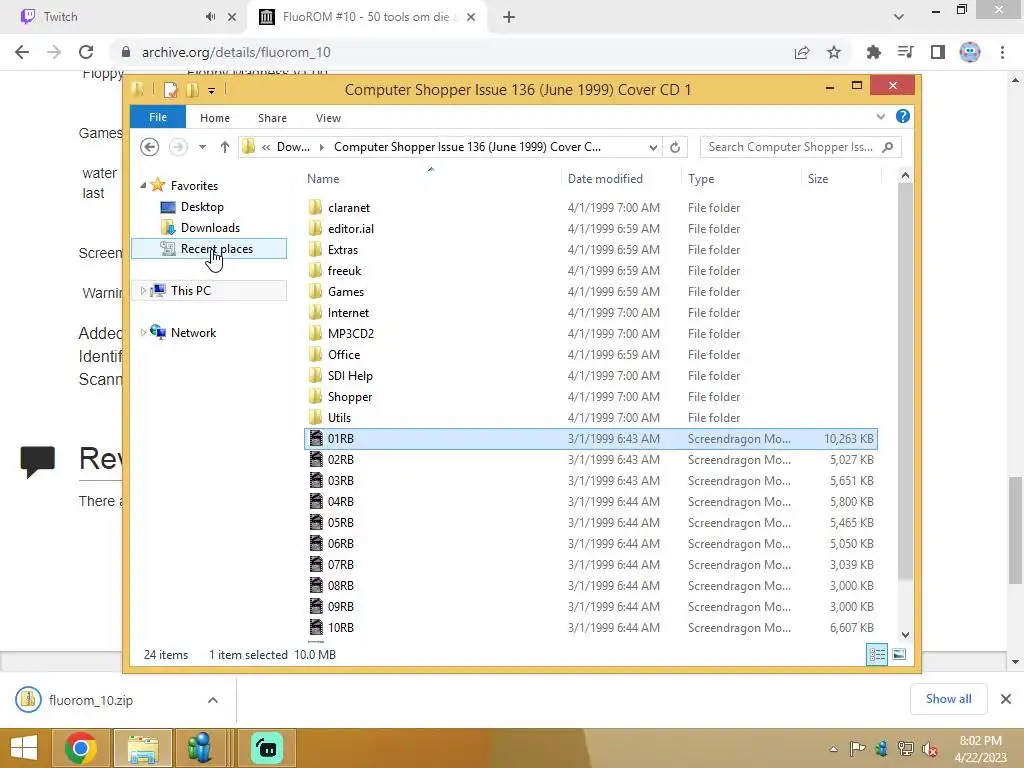Viewport: 1024px width, 768px height.
Task: Expand the Explorer ribbon chevron
Action: (x=880, y=116)
